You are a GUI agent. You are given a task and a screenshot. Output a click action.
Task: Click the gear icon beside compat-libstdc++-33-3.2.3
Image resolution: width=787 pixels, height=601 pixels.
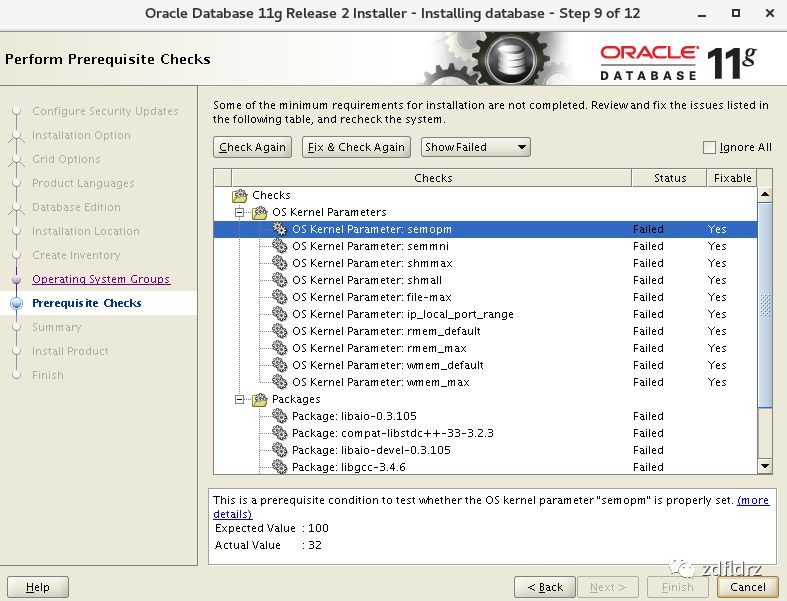(279, 433)
